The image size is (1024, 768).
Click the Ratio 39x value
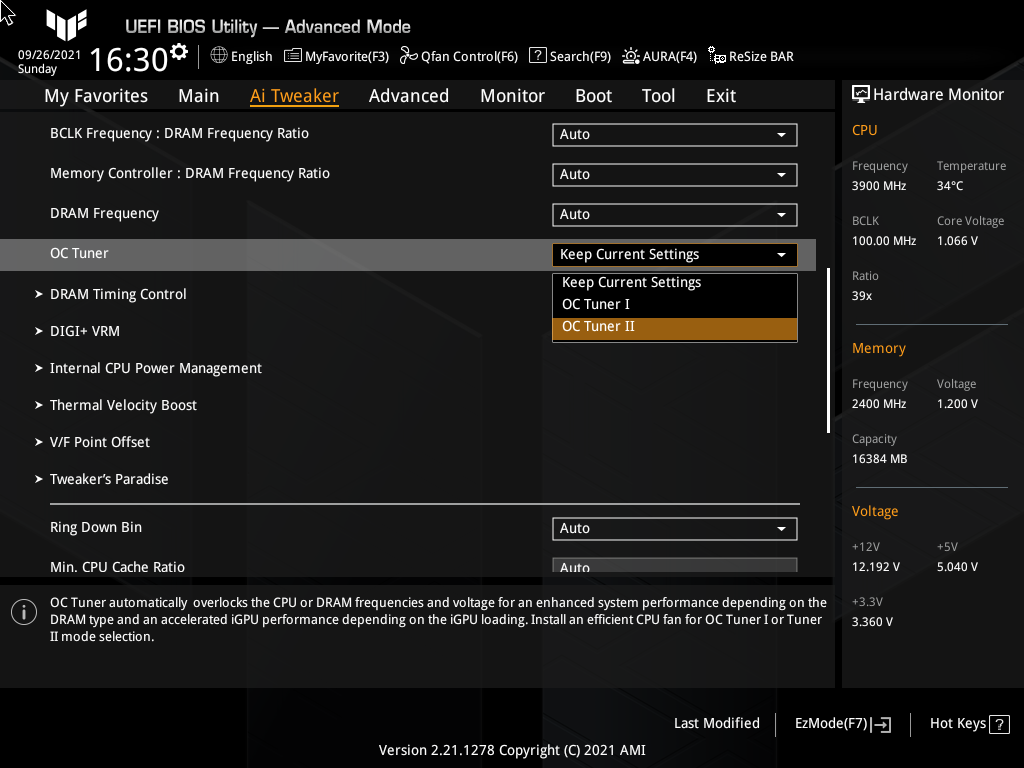point(861,296)
